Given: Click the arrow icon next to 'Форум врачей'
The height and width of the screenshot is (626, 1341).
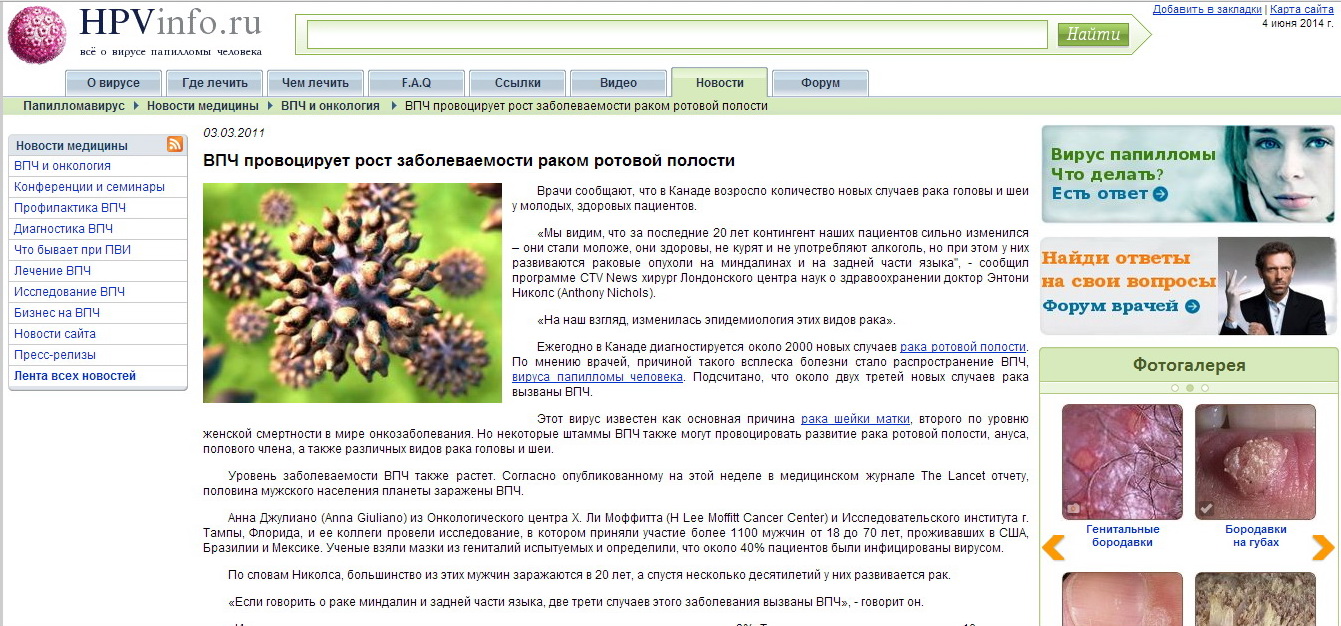Looking at the screenshot, I should (1192, 306).
